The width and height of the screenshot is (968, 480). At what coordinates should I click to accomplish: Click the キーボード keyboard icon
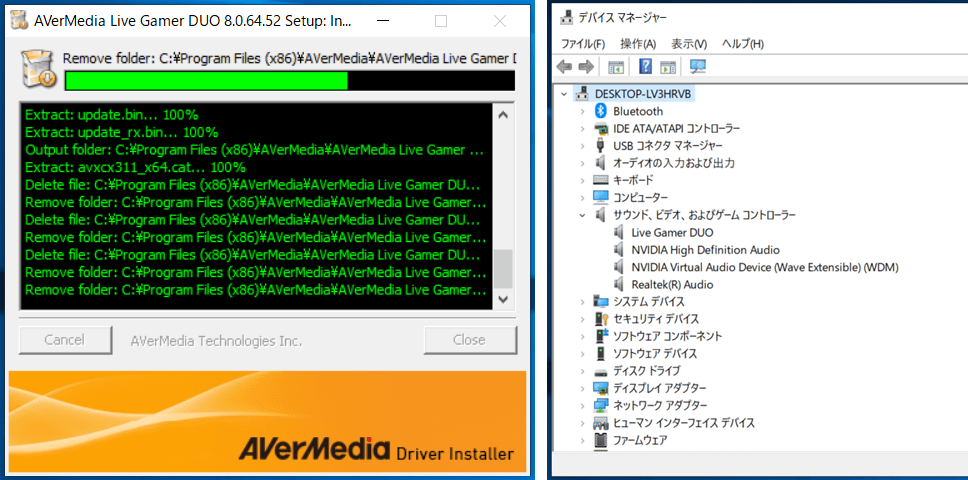(601, 180)
